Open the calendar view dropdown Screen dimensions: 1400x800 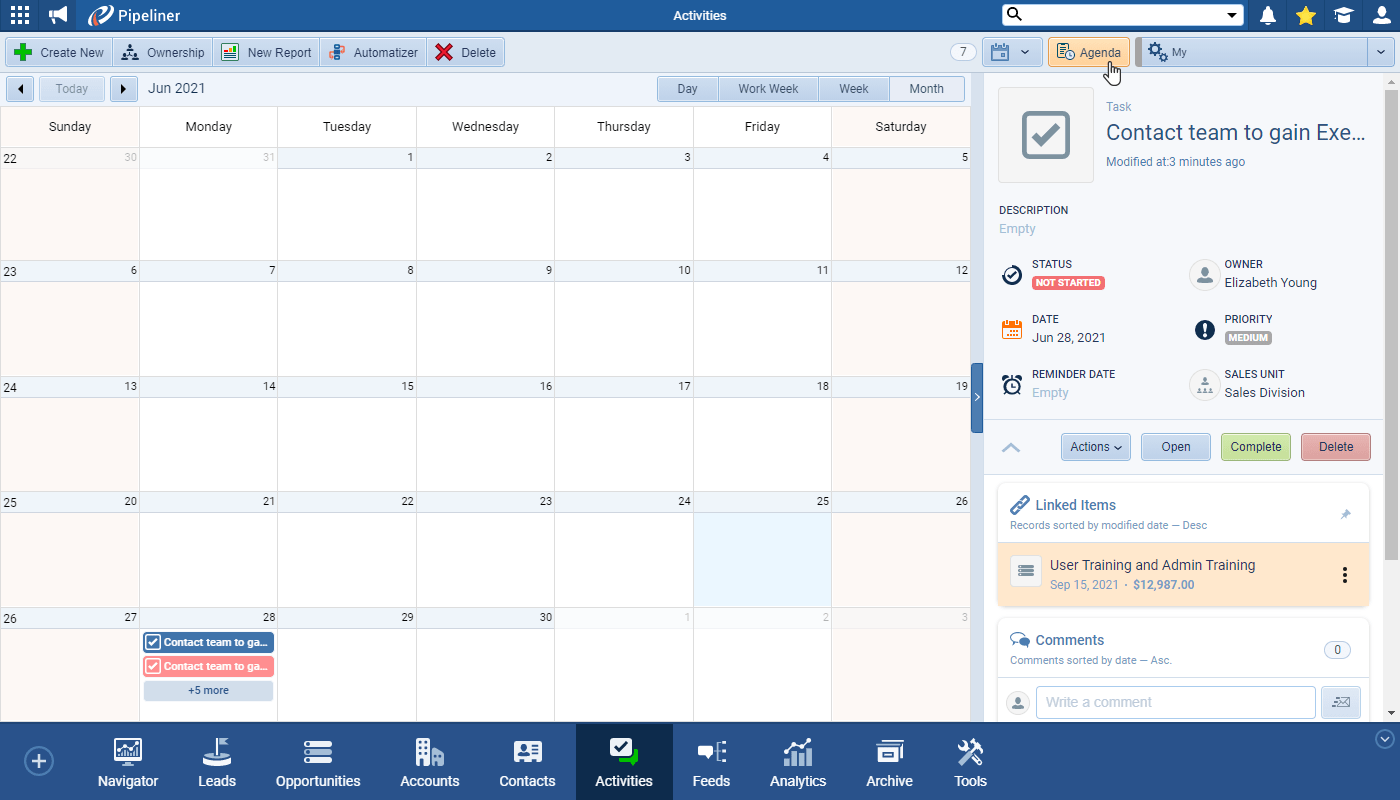pos(1011,51)
